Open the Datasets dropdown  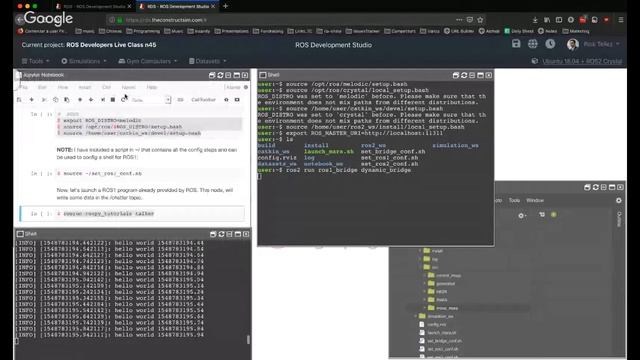[207, 61]
